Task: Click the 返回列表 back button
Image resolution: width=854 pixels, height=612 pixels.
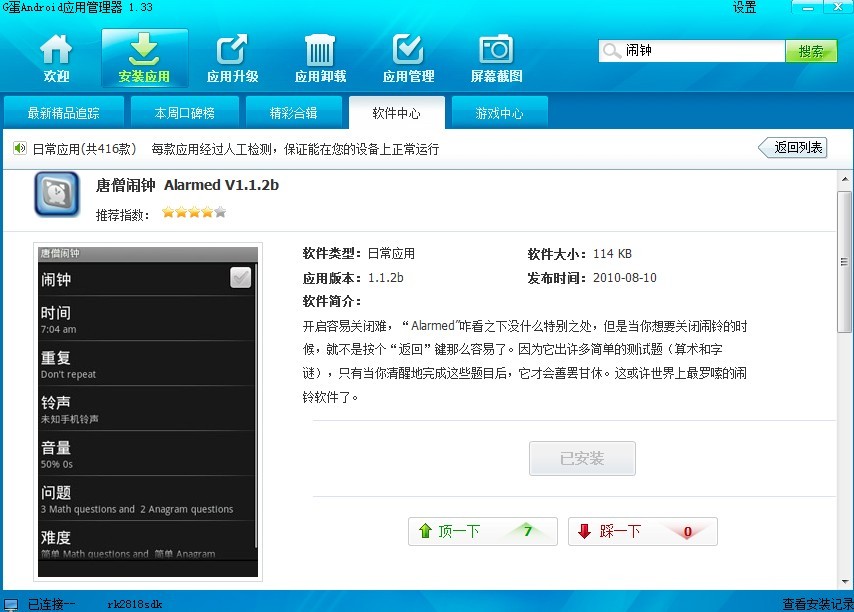Action: 792,148
